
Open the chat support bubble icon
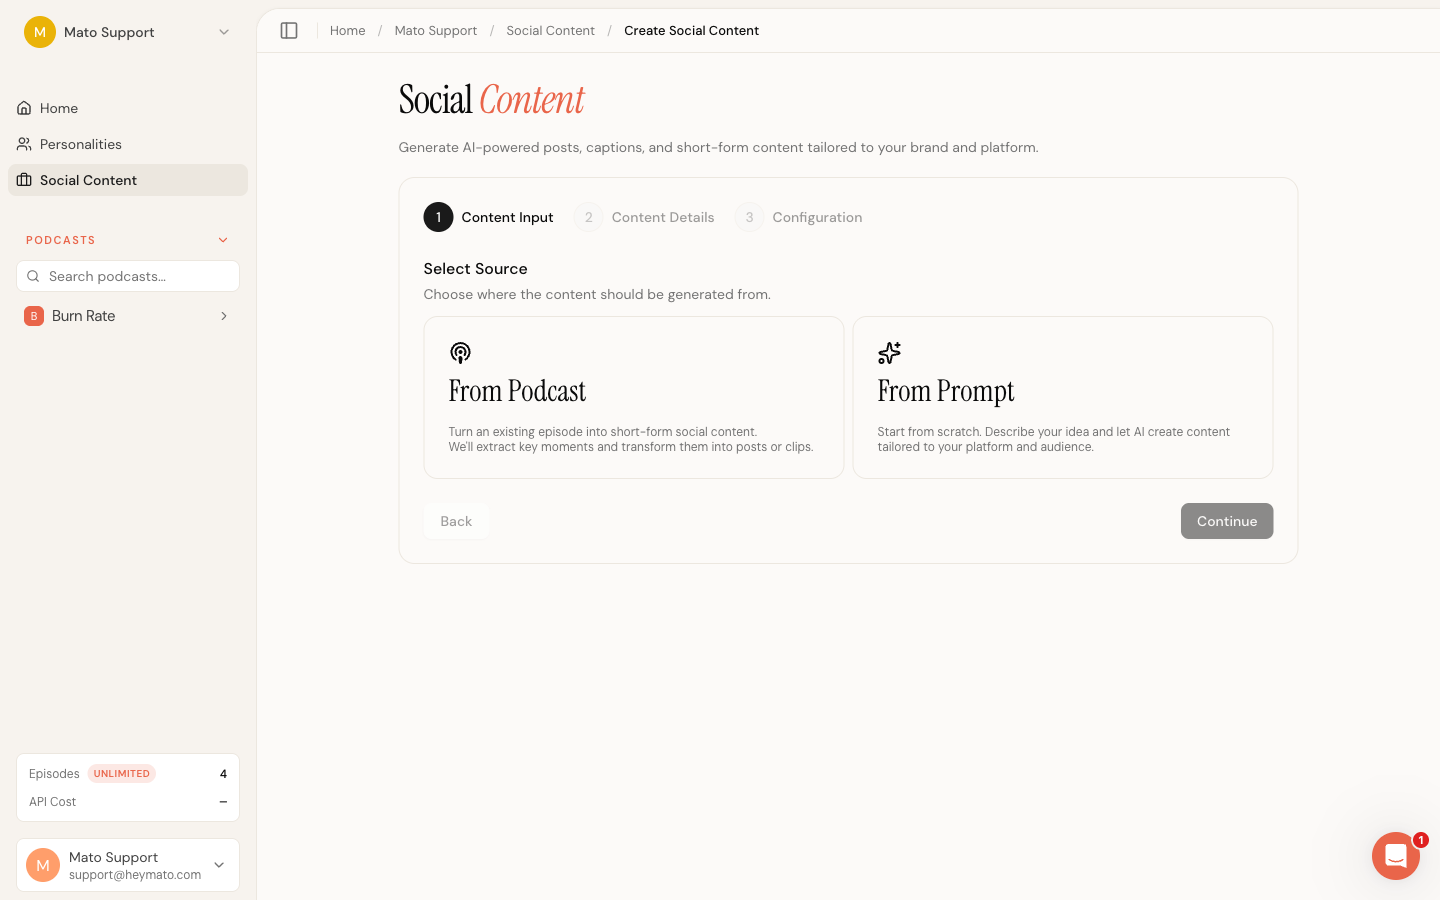pos(1396,856)
